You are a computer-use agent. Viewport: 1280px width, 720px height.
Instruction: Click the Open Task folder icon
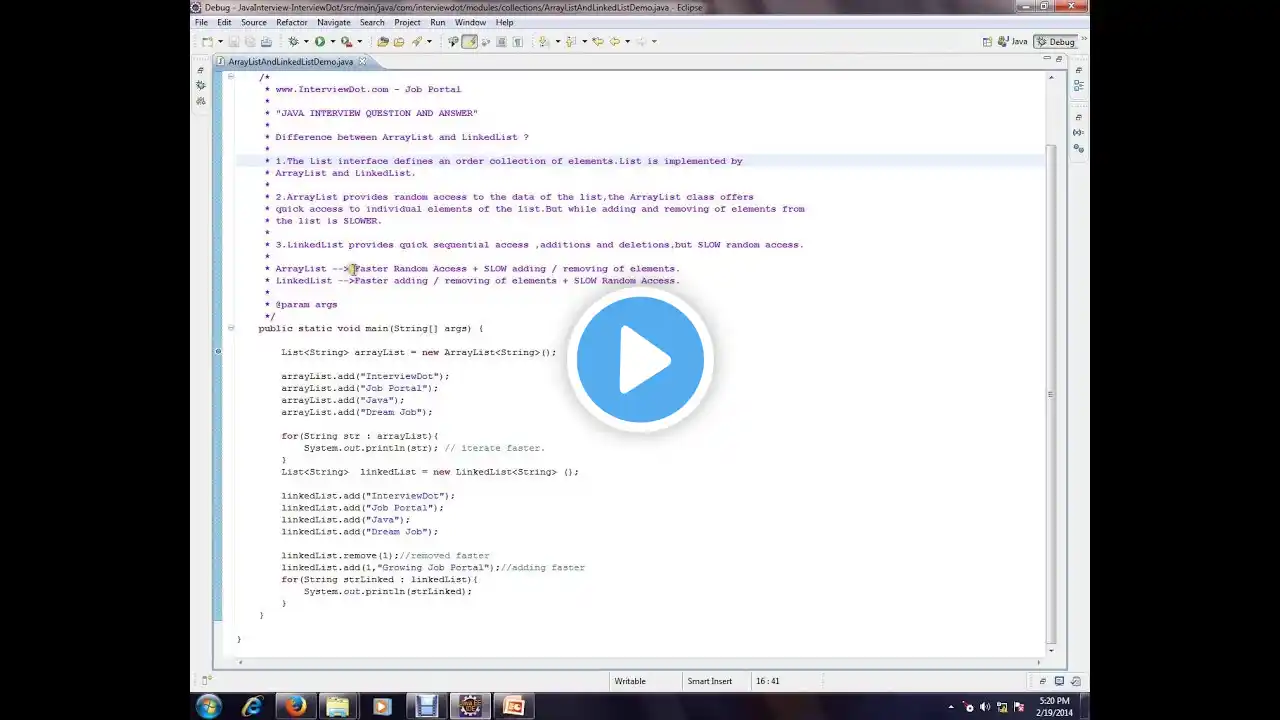[399, 42]
